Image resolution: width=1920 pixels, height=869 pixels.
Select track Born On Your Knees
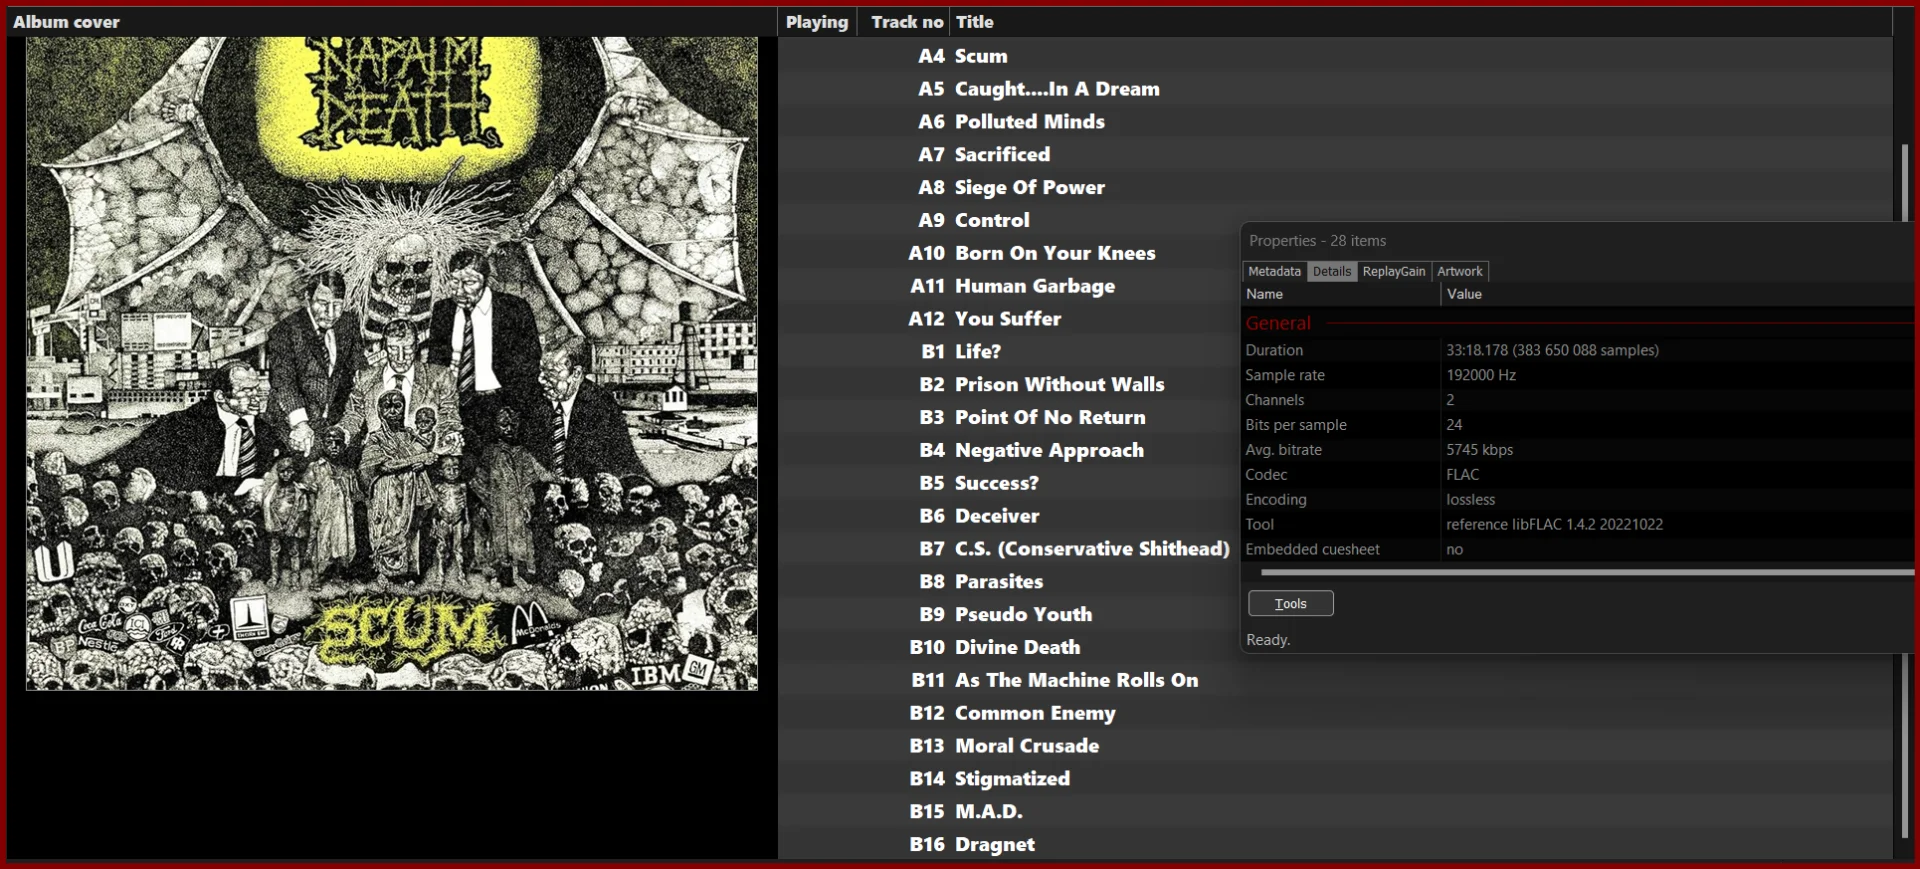click(x=1009, y=253)
